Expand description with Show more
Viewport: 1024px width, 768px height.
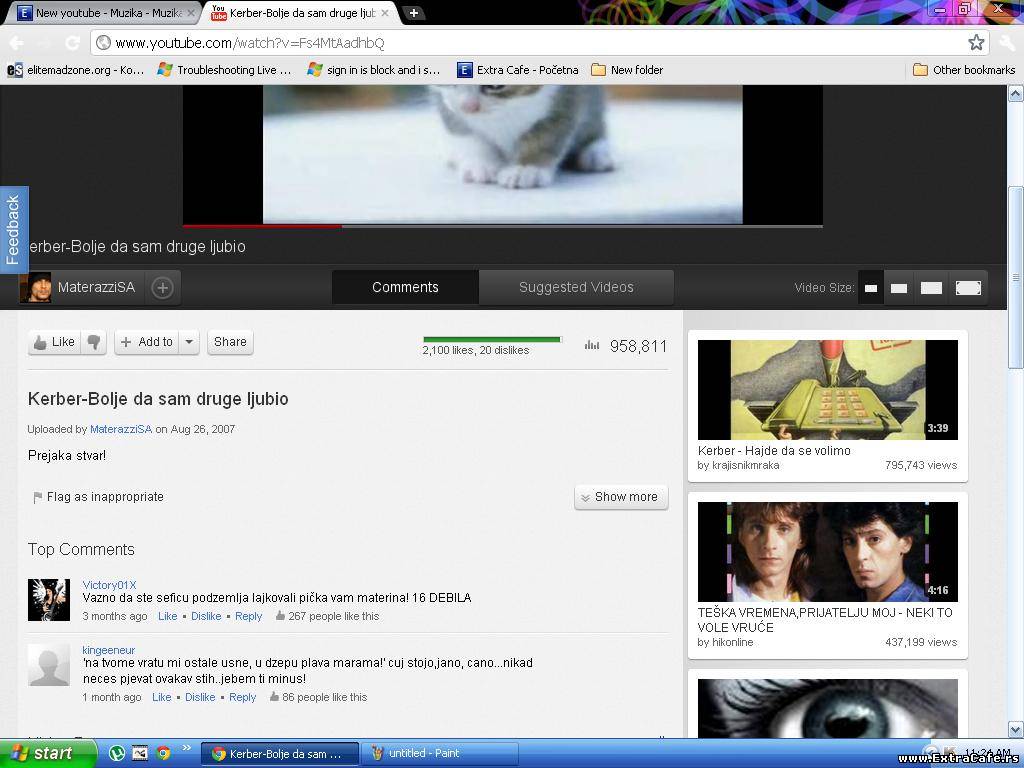[x=621, y=497]
